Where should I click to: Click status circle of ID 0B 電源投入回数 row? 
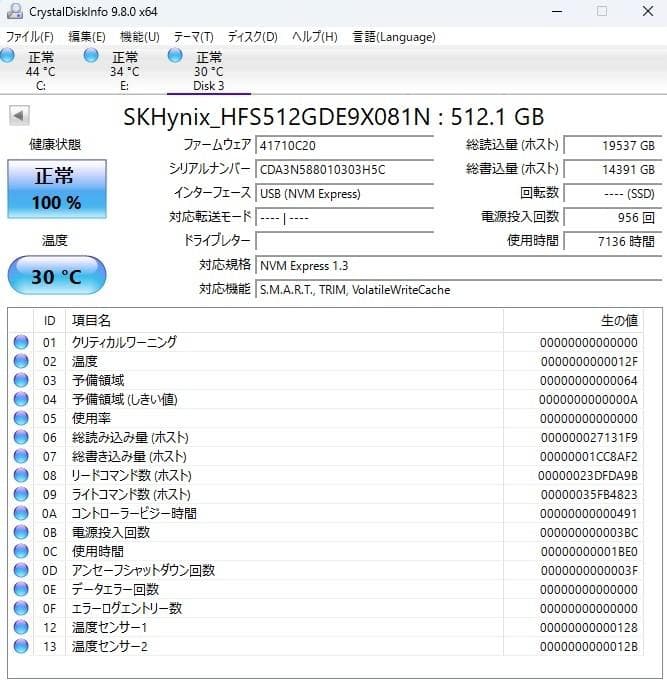[21, 532]
